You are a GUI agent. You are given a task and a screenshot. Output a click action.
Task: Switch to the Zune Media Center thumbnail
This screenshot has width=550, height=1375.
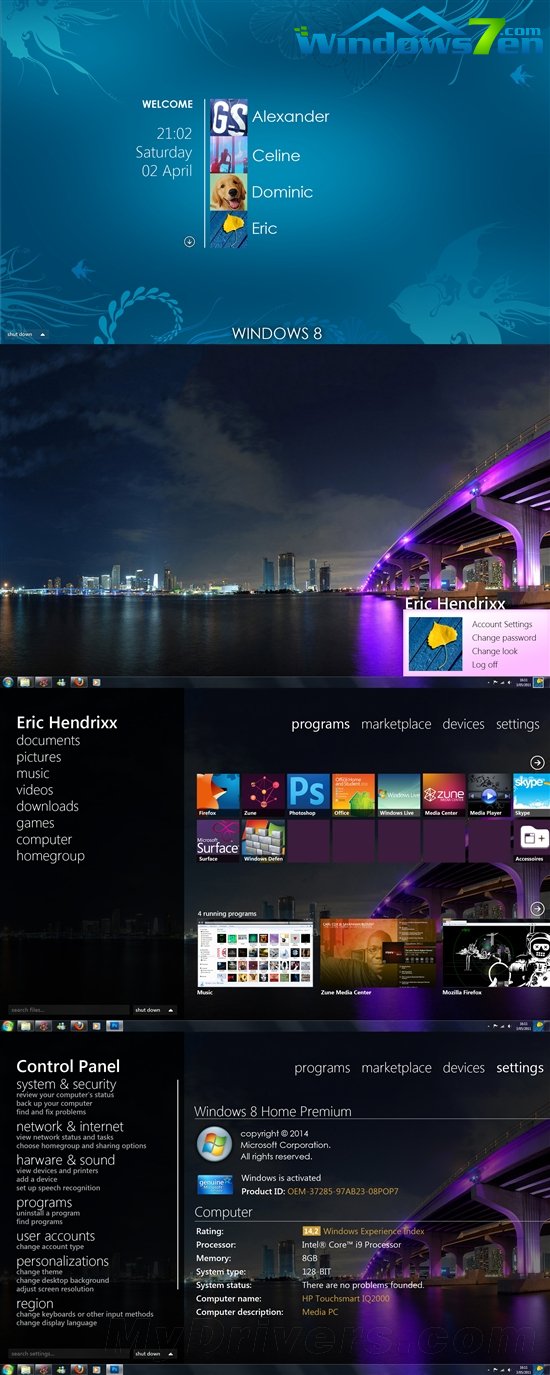point(379,953)
